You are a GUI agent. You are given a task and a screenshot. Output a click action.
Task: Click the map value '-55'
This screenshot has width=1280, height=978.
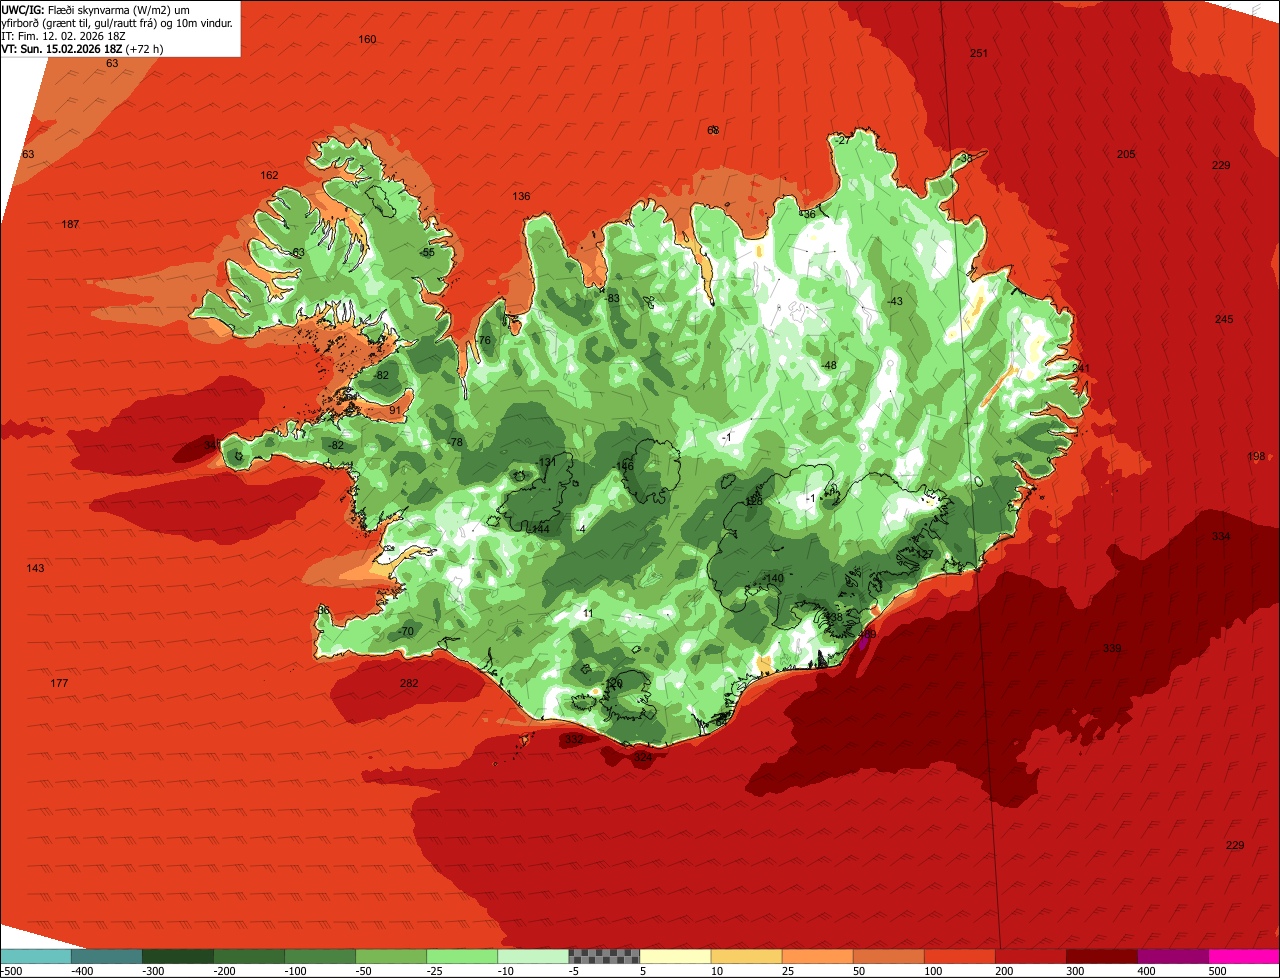(427, 252)
